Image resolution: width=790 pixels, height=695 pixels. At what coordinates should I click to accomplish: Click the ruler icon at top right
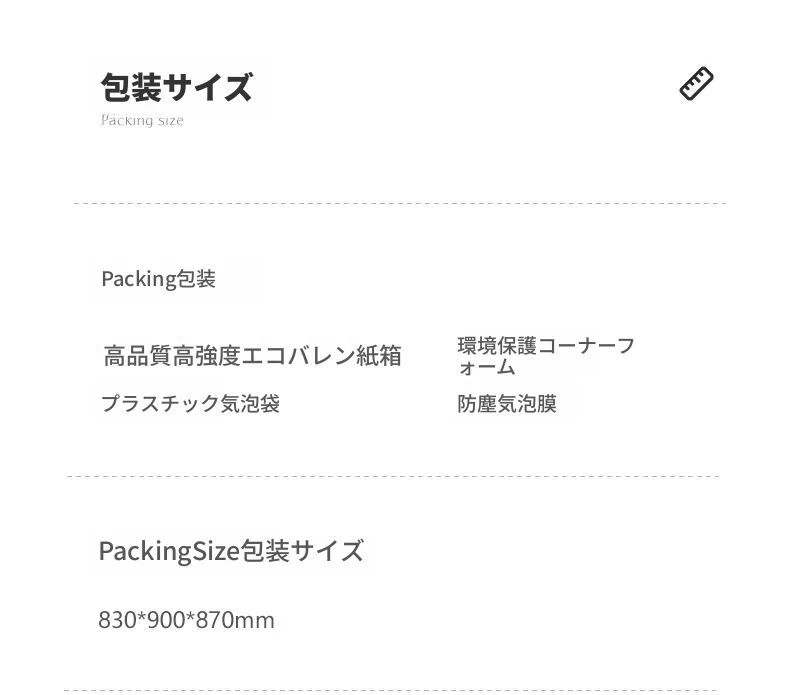(696, 83)
